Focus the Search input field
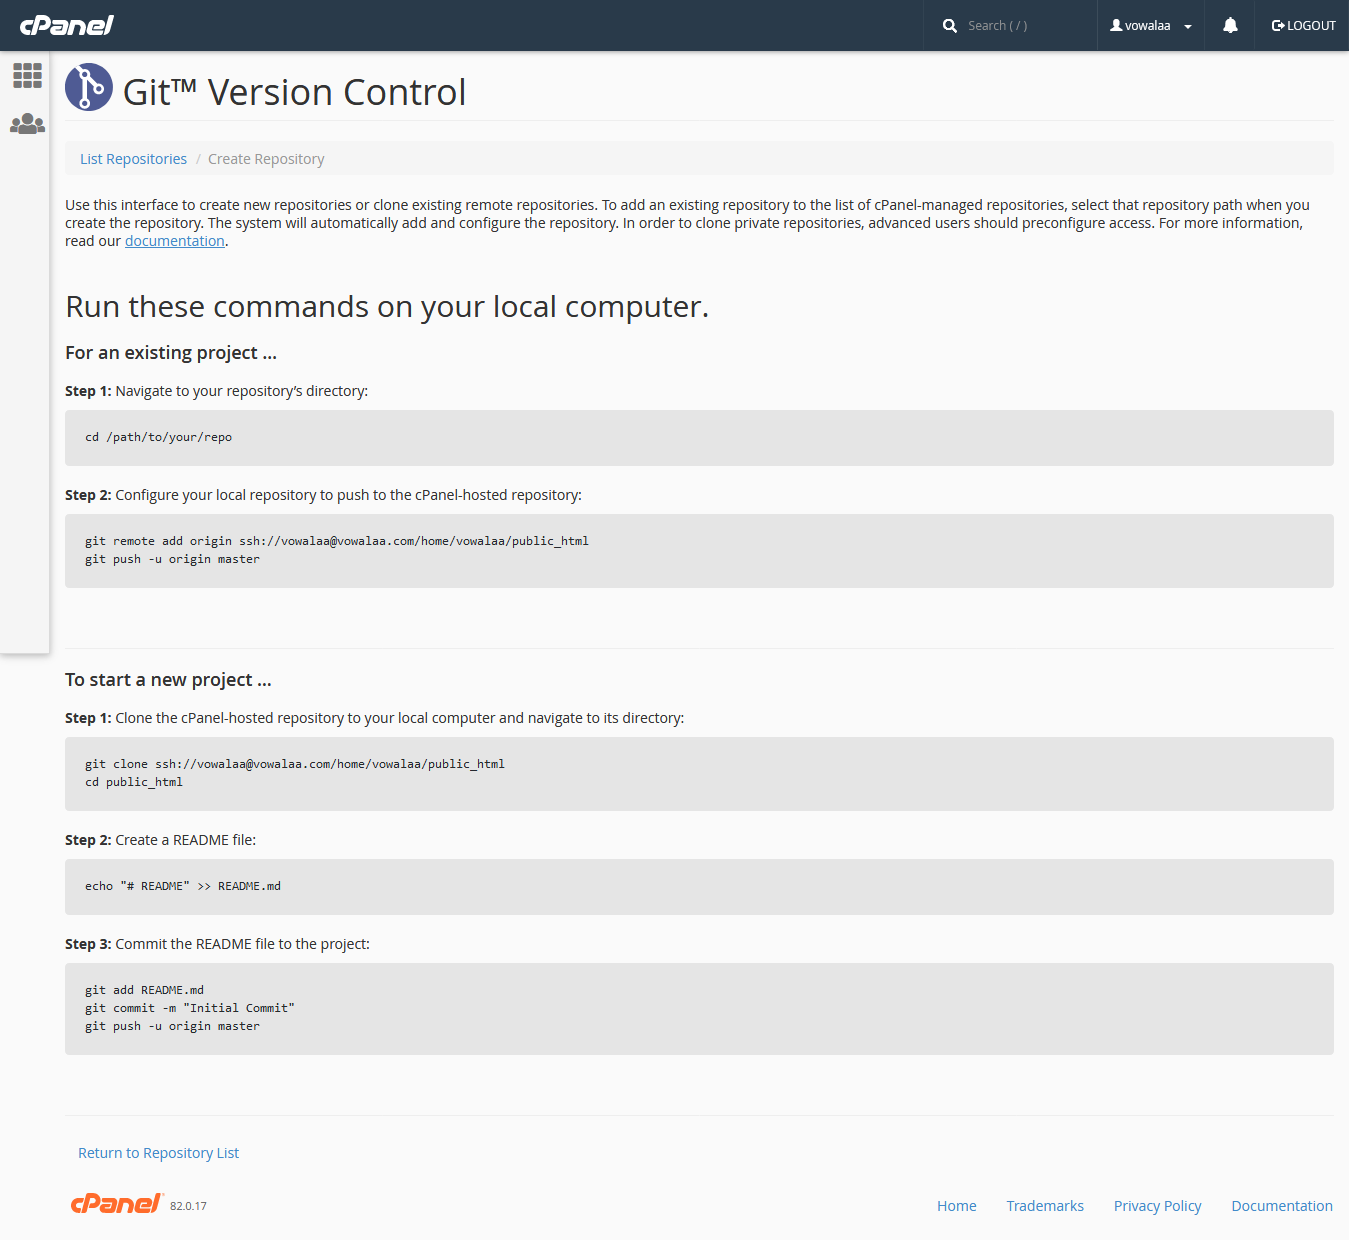 point(1025,26)
